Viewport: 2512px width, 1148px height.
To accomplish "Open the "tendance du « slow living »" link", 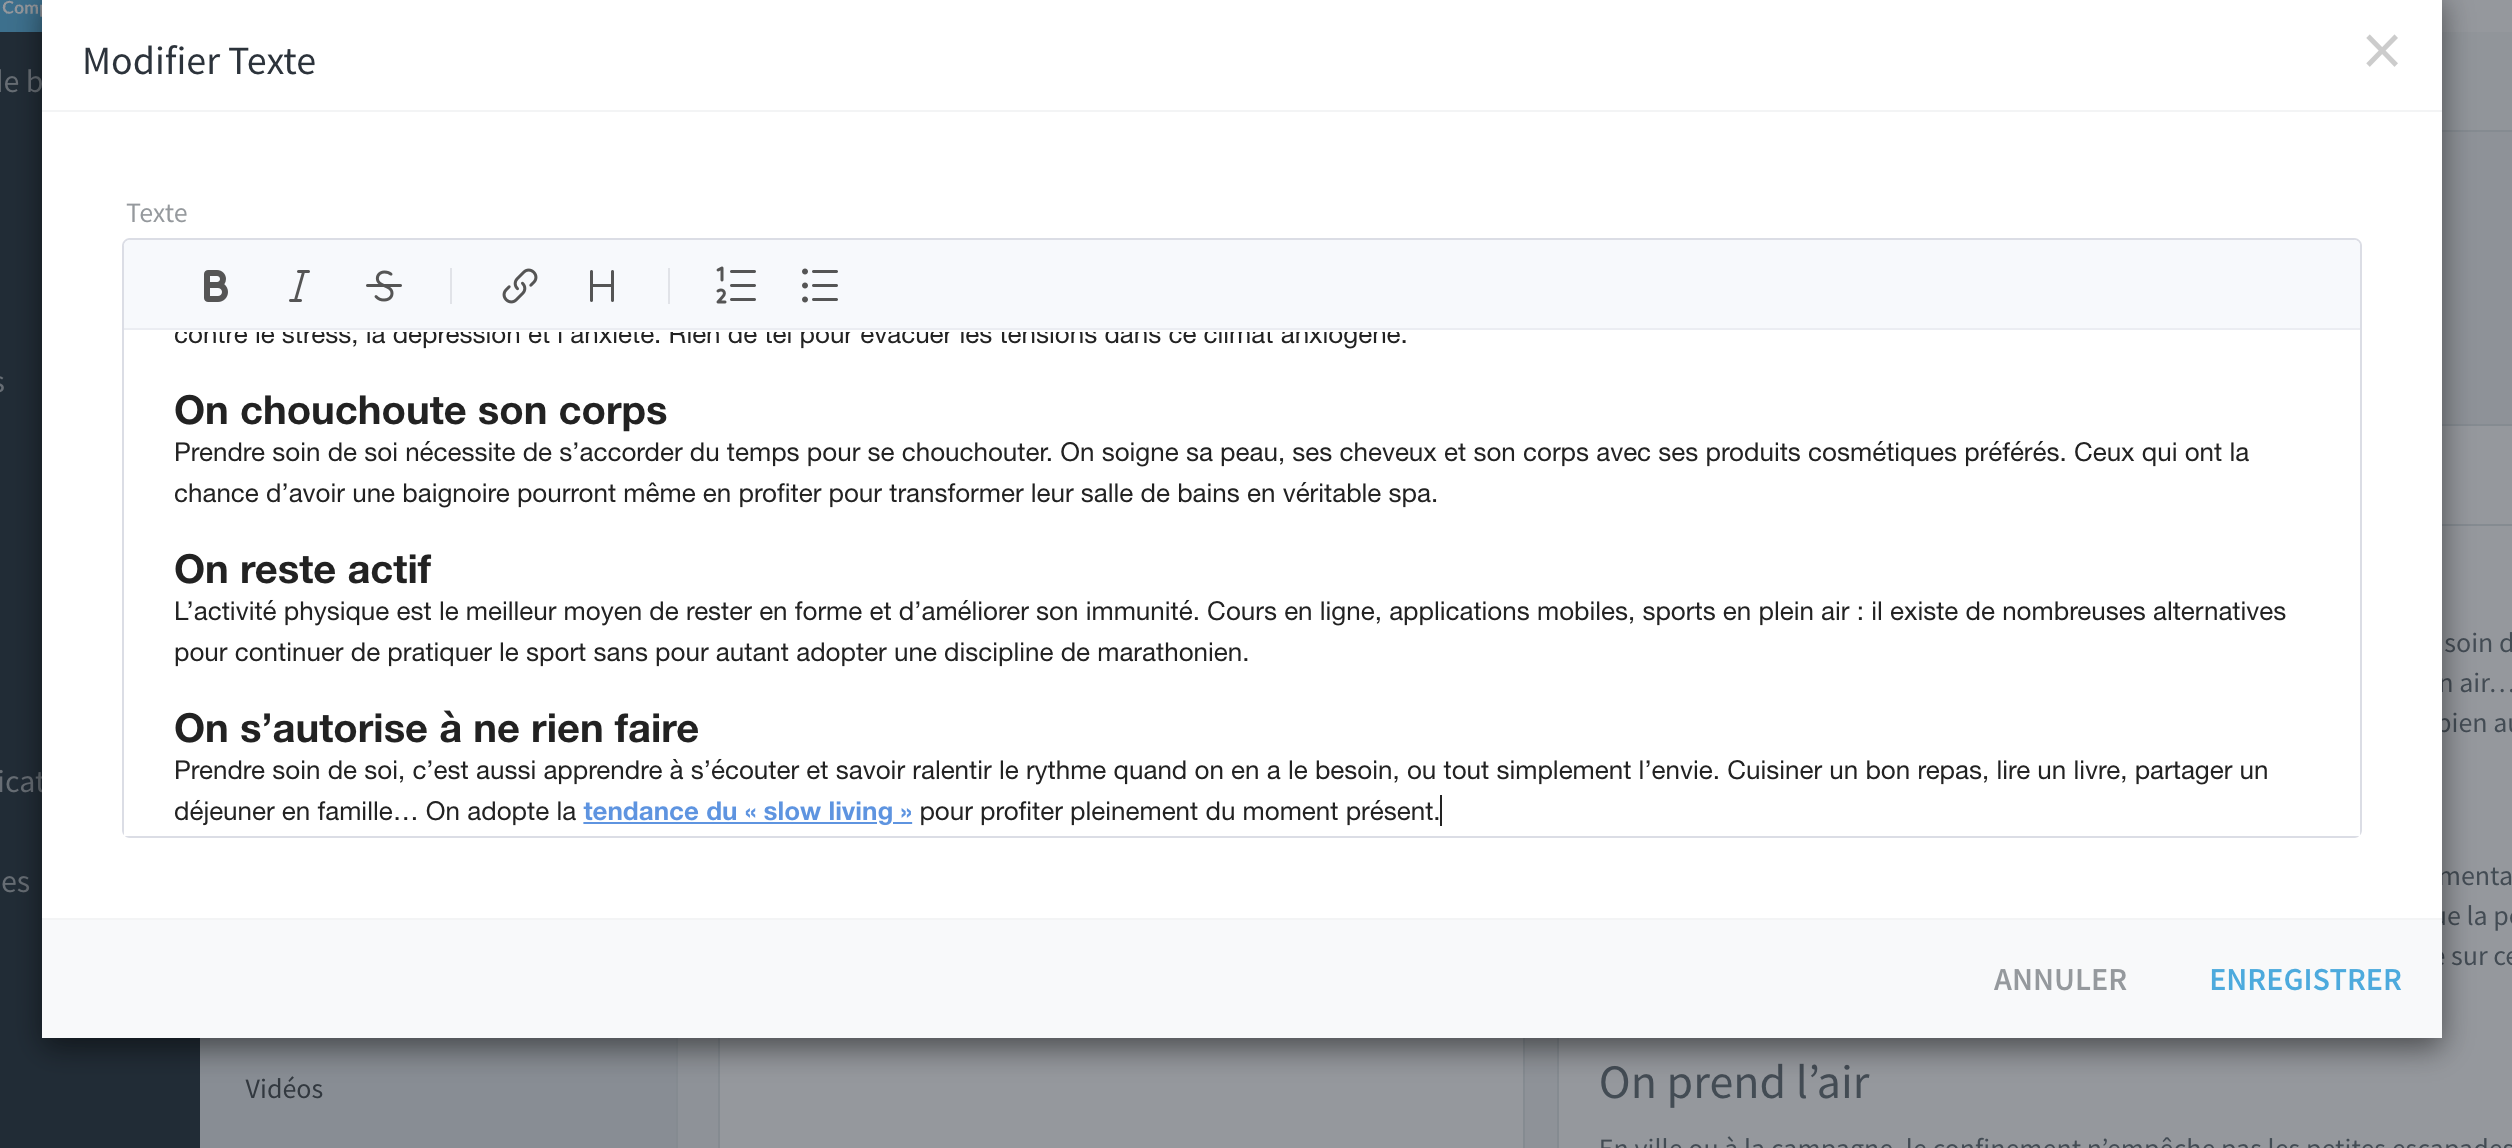I will [x=747, y=811].
